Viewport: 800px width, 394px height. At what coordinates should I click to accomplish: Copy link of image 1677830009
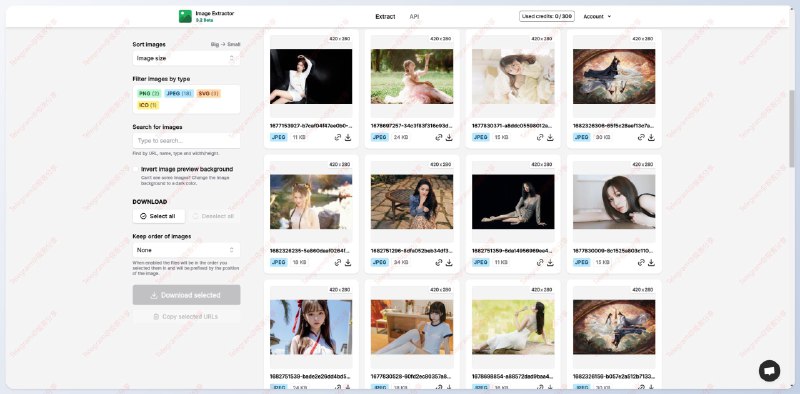coord(641,262)
